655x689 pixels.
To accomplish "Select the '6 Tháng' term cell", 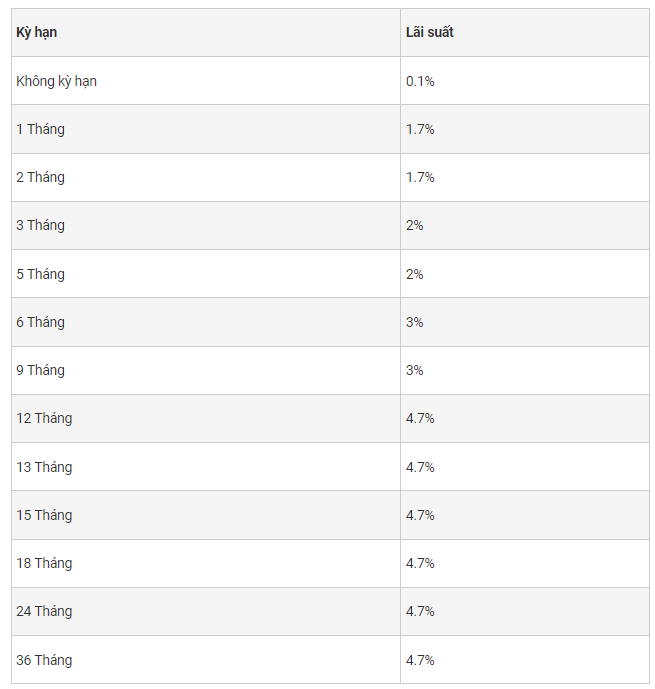I will point(206,322).
